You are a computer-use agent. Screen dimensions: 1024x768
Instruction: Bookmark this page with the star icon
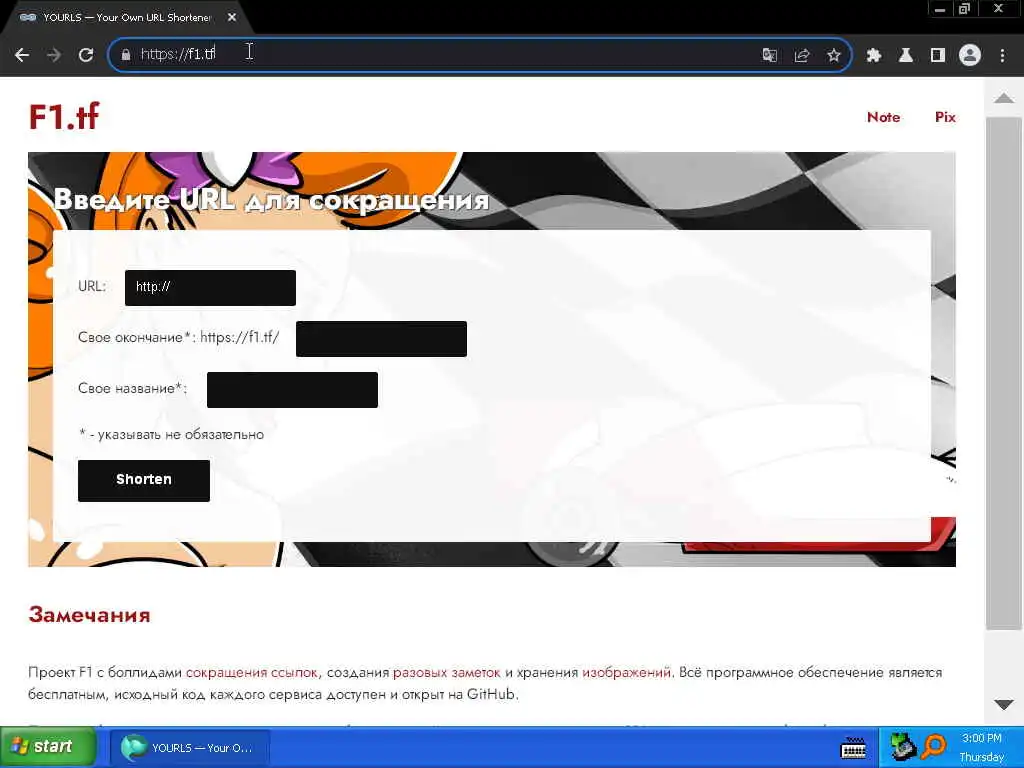click(834, 55)
